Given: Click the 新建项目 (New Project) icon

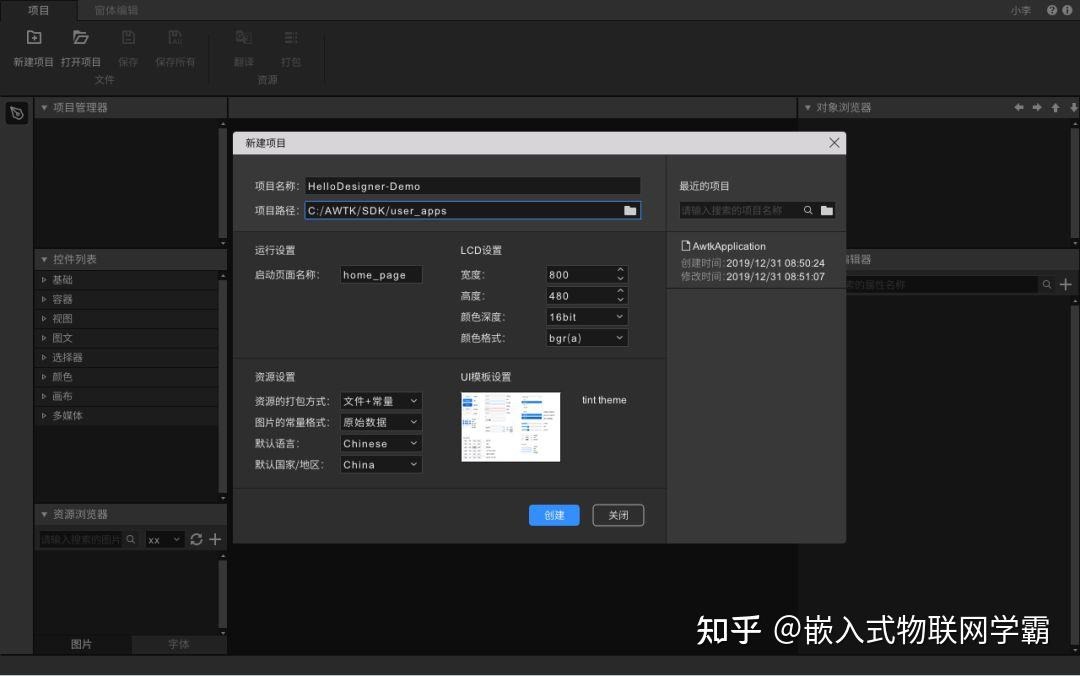Looking at the screenshot, I should click(x=33, y=37).
